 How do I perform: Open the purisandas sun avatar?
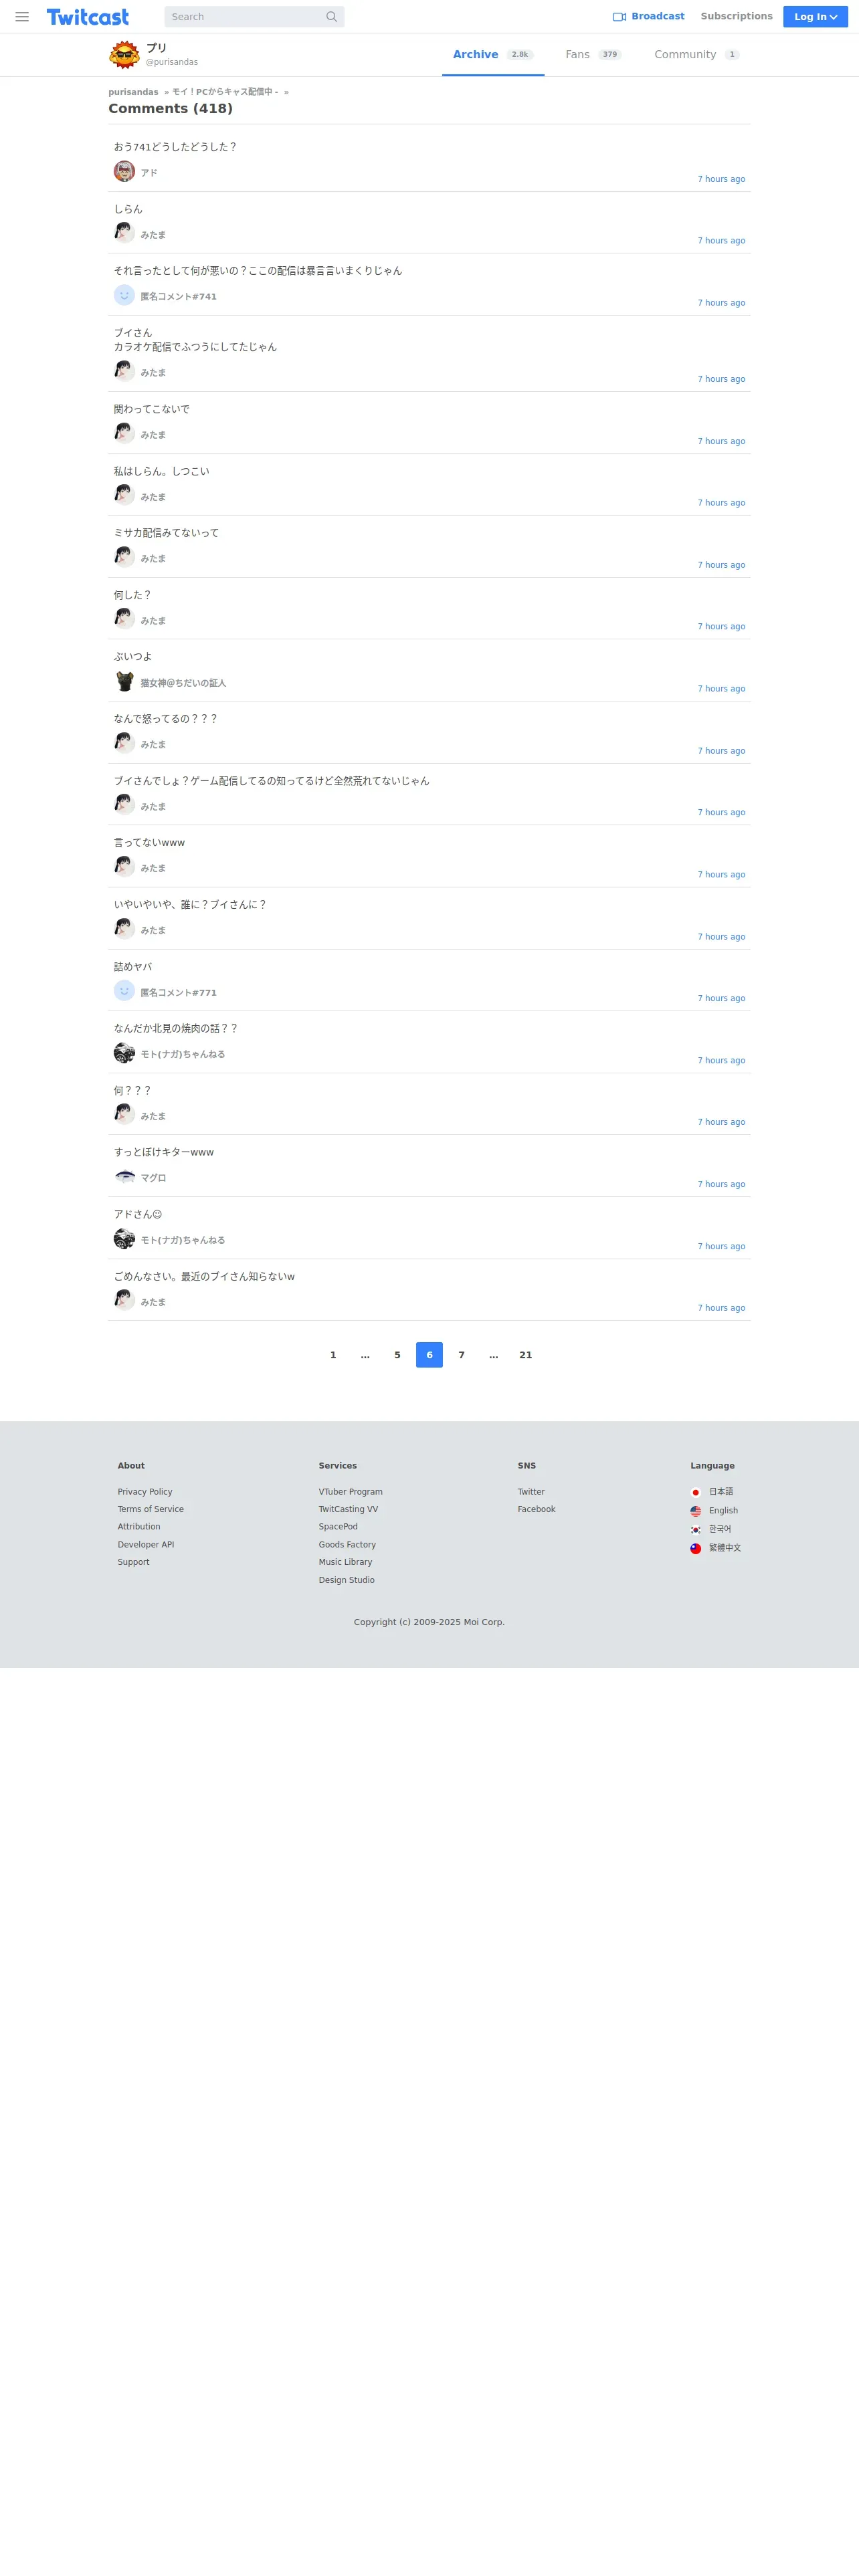[x=124, y=55]
